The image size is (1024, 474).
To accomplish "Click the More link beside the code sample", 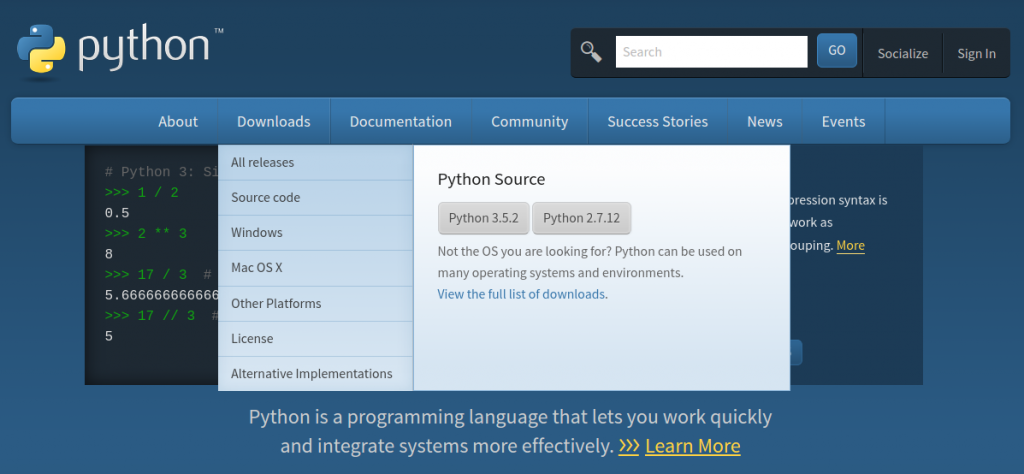I will pyautogui.click(x=850, y=245).
